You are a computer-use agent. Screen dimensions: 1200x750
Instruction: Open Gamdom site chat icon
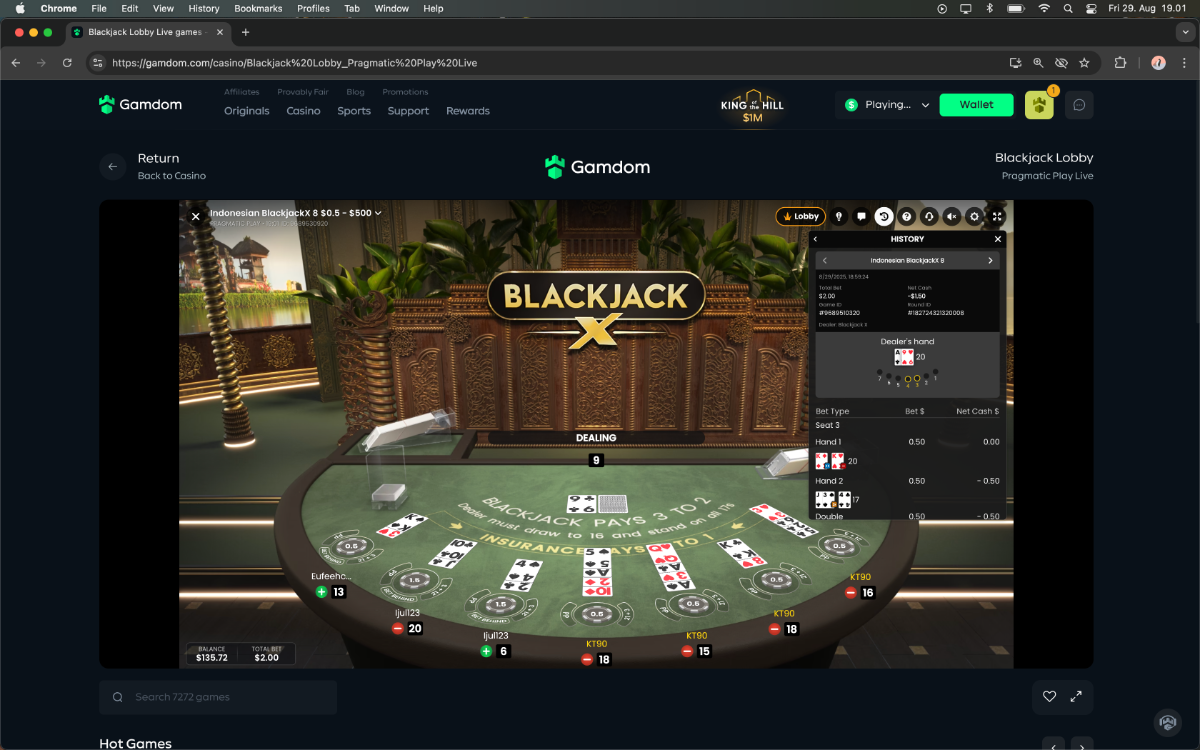click(1079, 105)
